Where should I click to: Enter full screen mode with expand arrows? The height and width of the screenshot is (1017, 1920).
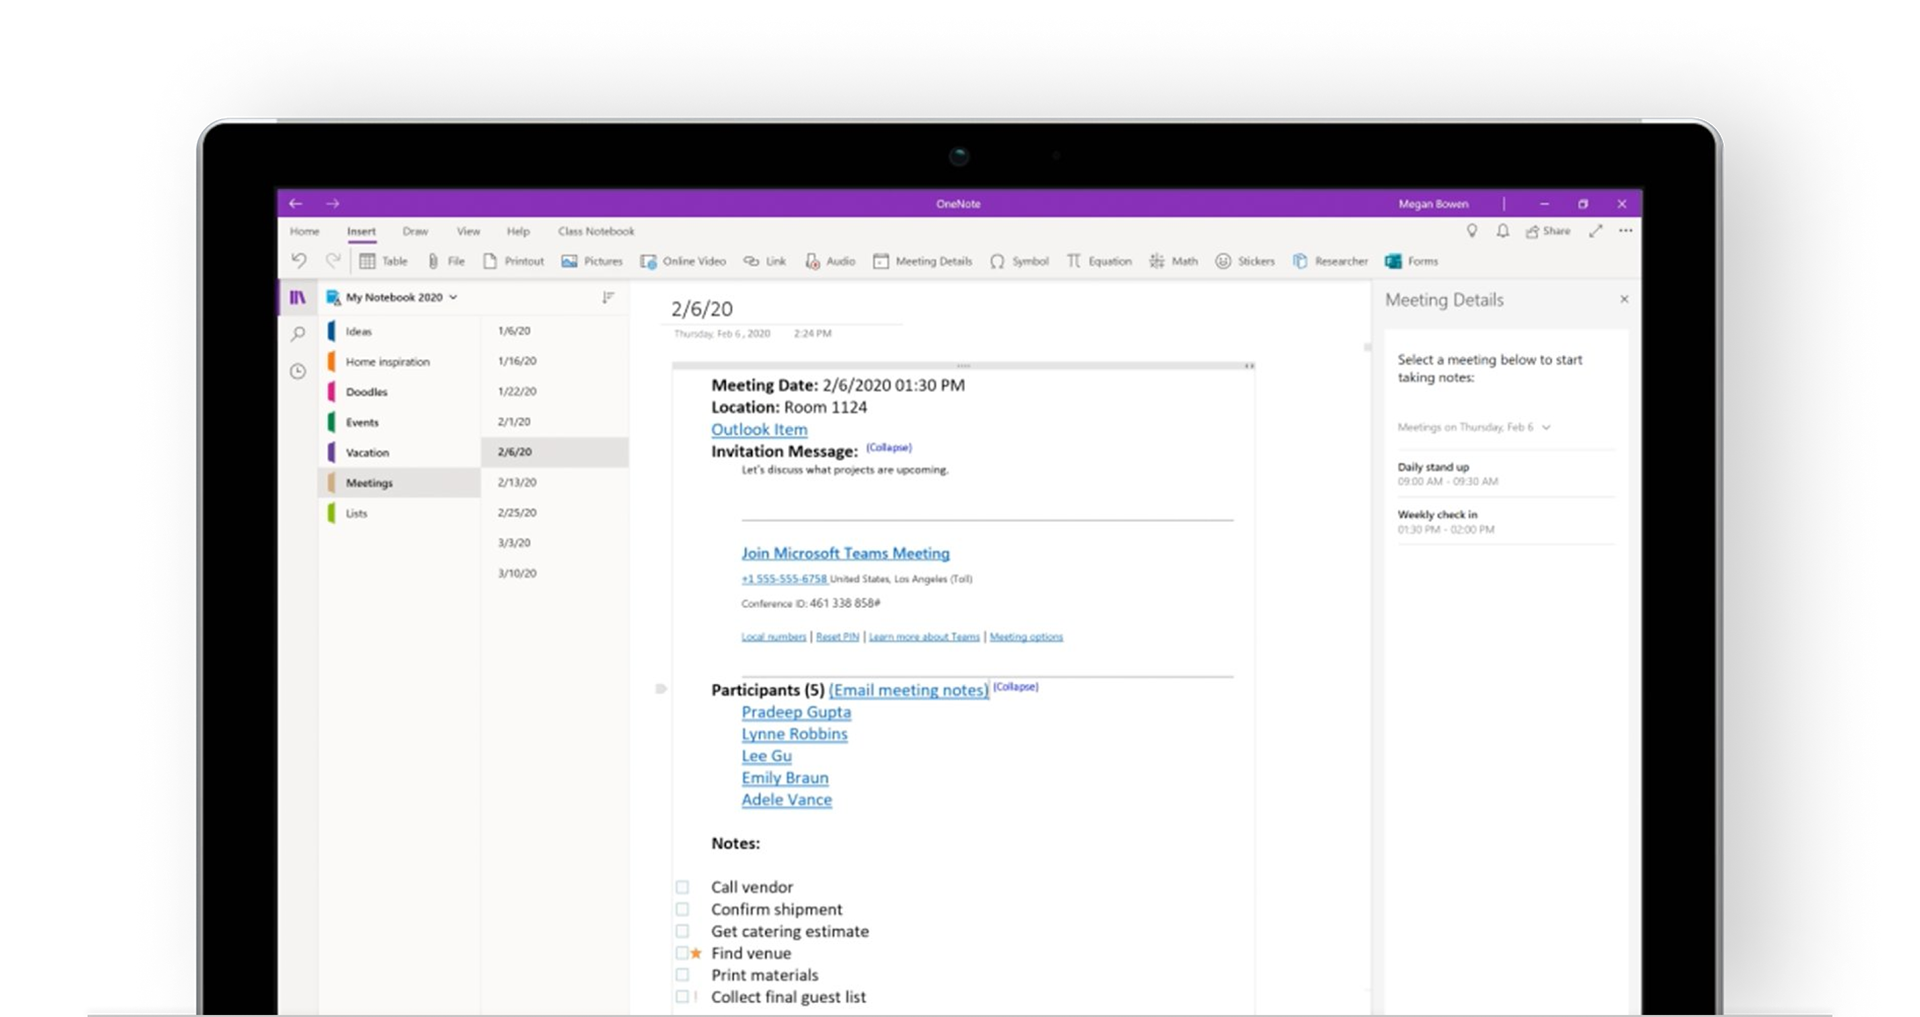pyautogui.click(x=1596, y=231)
